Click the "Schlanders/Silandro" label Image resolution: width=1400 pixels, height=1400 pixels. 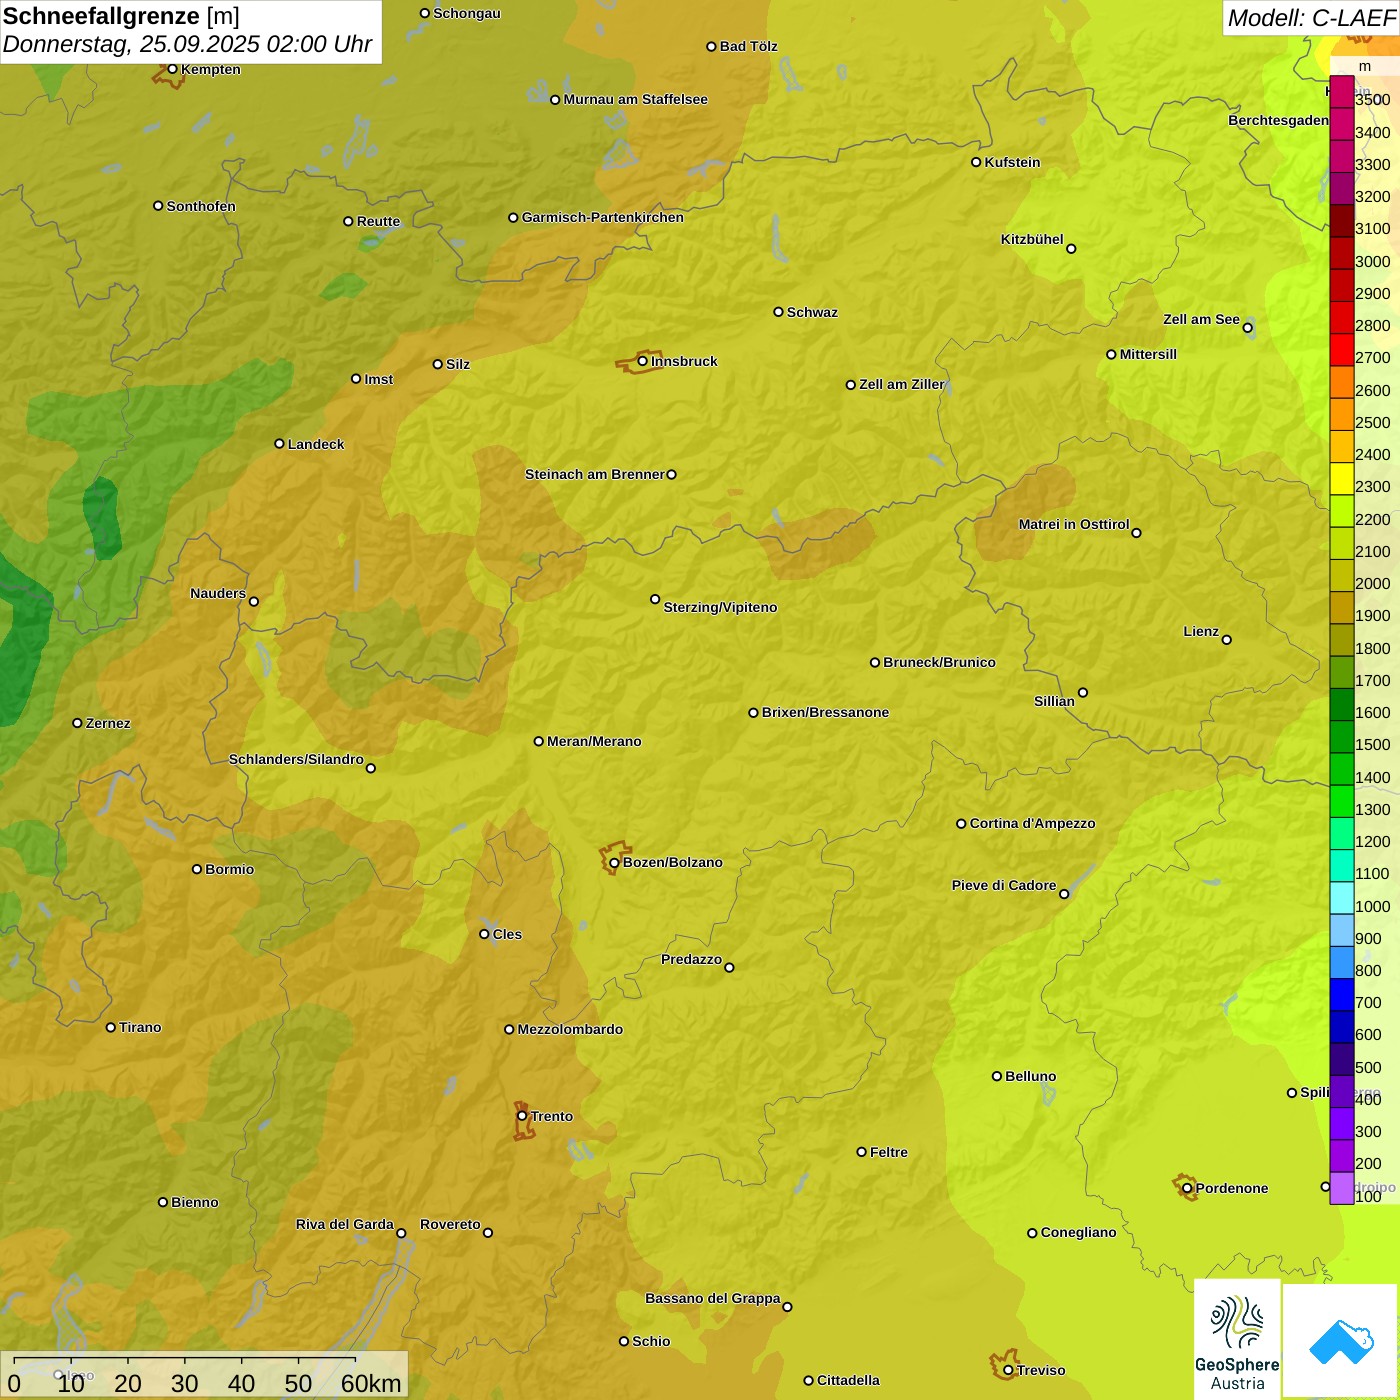point(296,759)
